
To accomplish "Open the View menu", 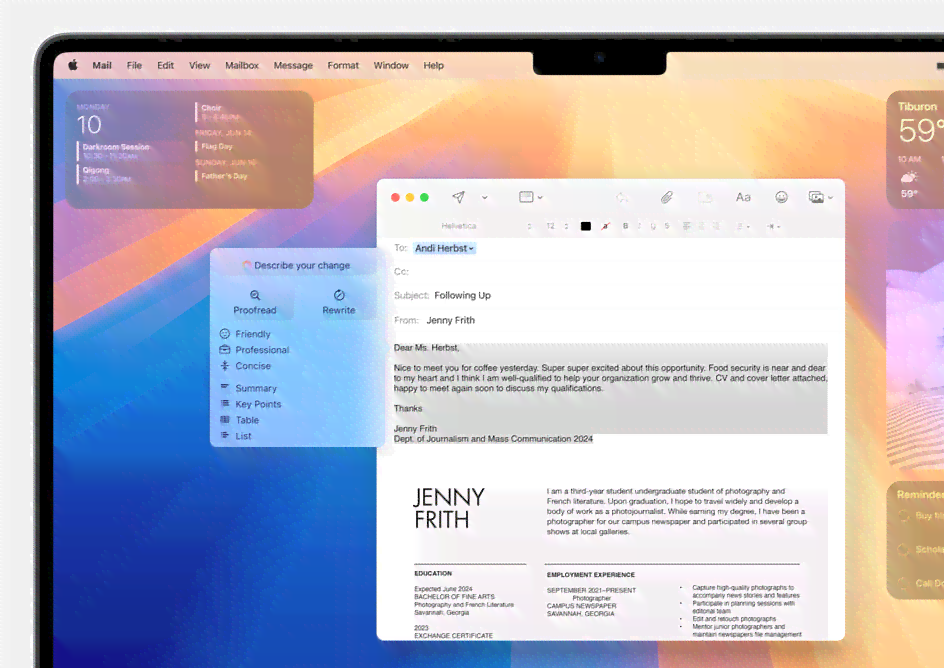I will 199,65.
